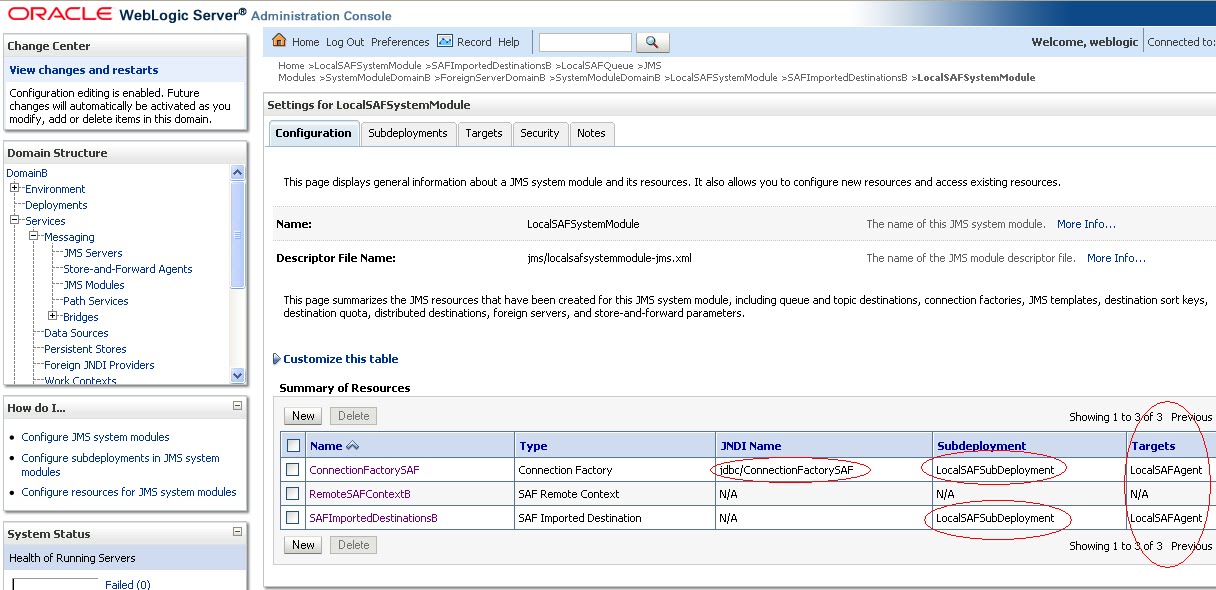Open Preferences in the toolbar
1216x590 pixels.
[400, 42]
